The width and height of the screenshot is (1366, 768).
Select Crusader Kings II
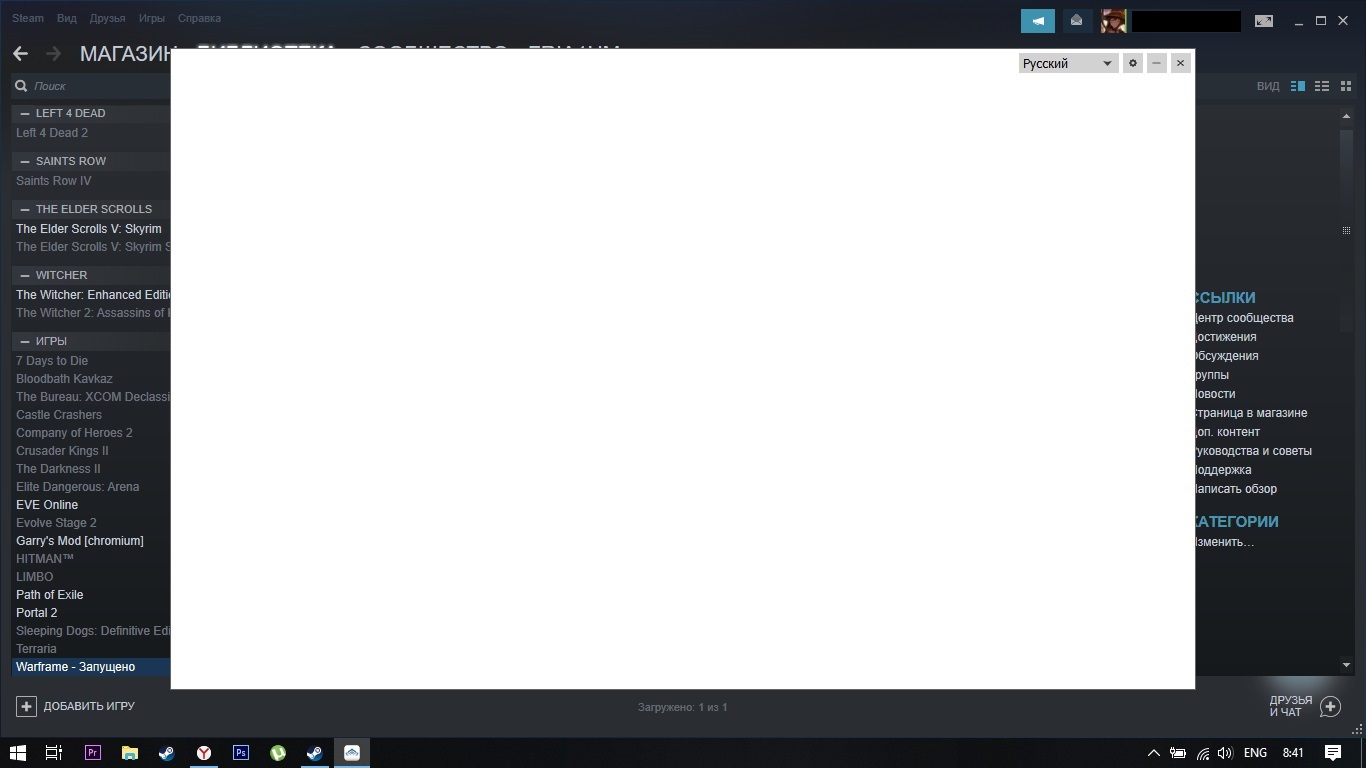pyautogui.click(x=62, y=451)
